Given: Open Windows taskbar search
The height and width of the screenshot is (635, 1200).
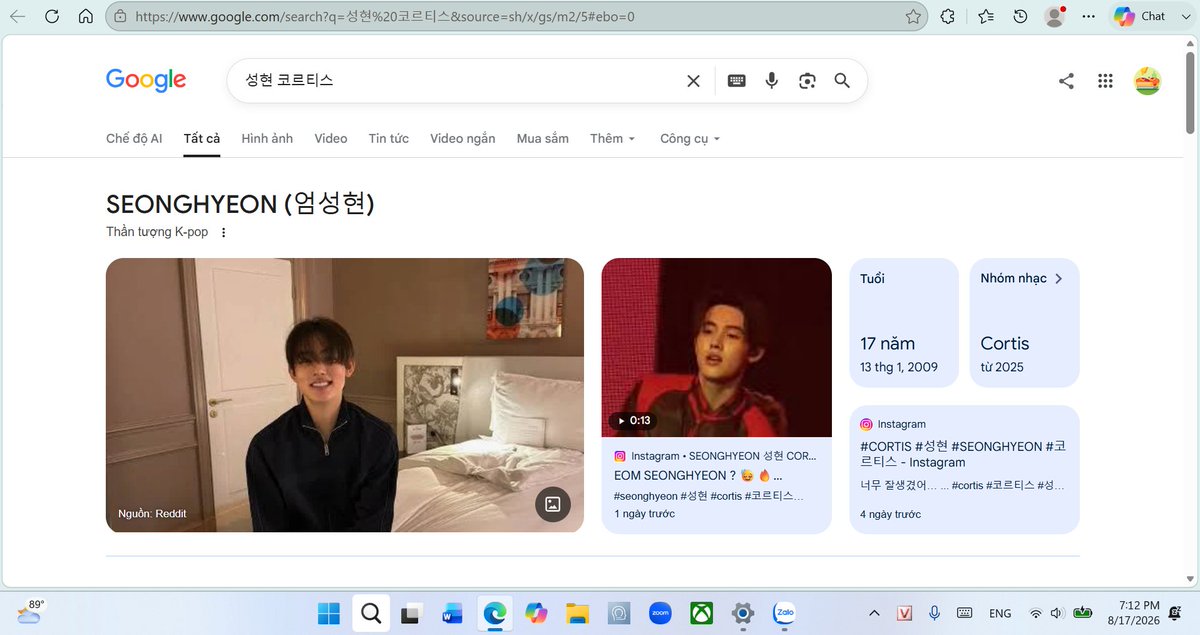Looking at the screenshot, I should click(x=371, y=613).
